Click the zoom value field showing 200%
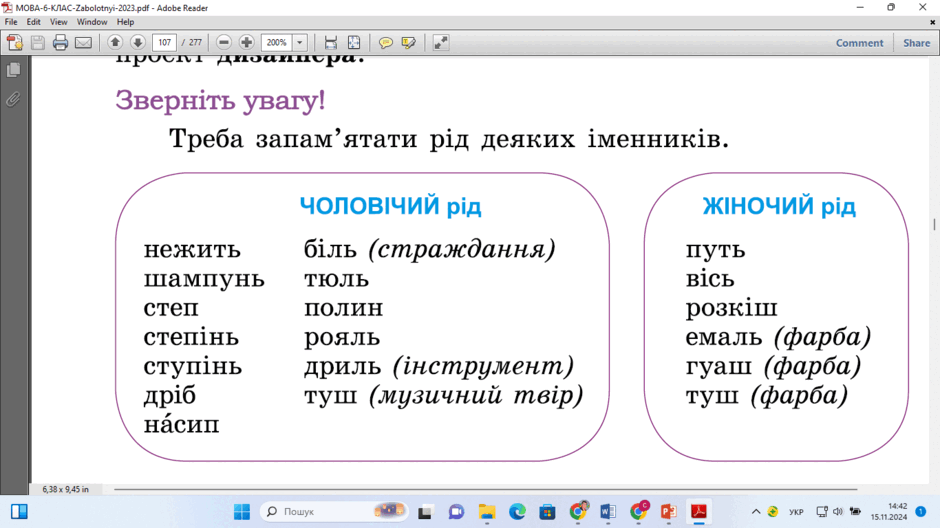 coord(276,43)
